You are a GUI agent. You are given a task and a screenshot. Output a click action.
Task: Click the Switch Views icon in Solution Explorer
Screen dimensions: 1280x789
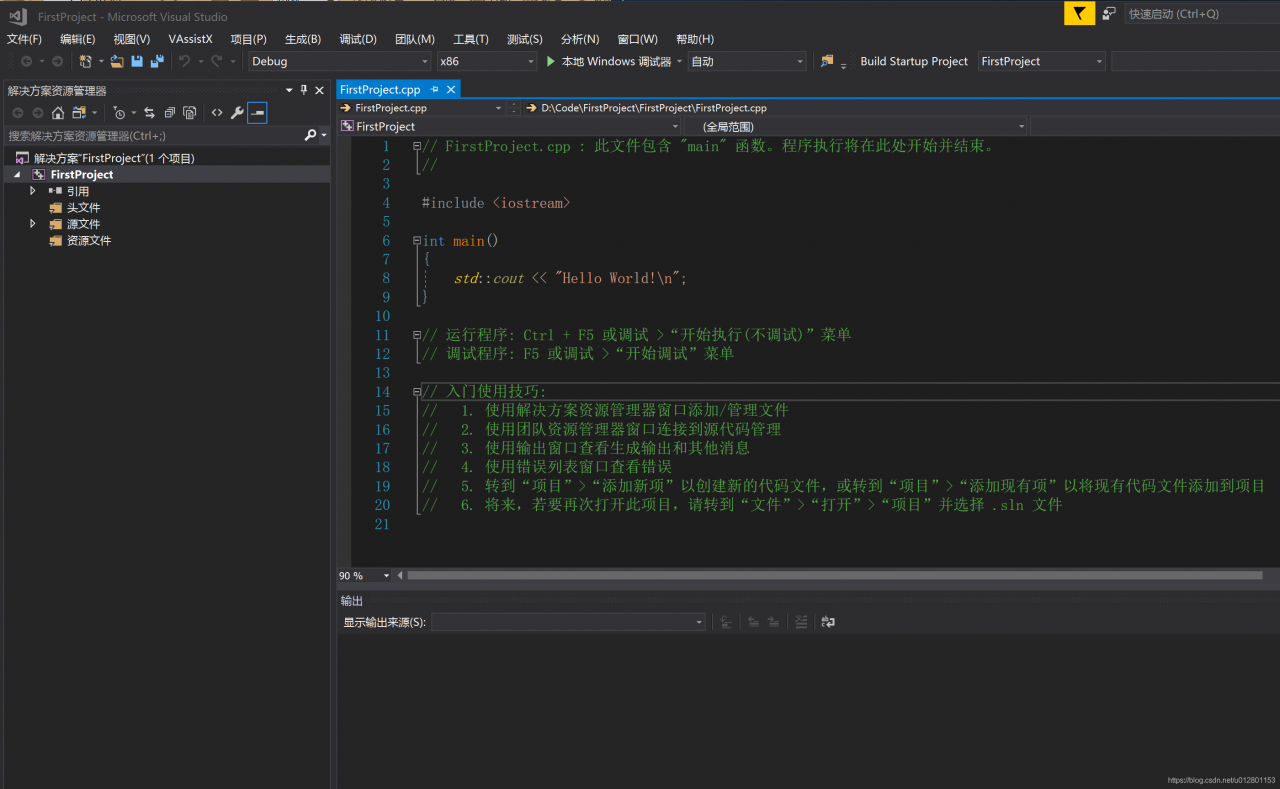pyautogui.click(x=79, y=113)
